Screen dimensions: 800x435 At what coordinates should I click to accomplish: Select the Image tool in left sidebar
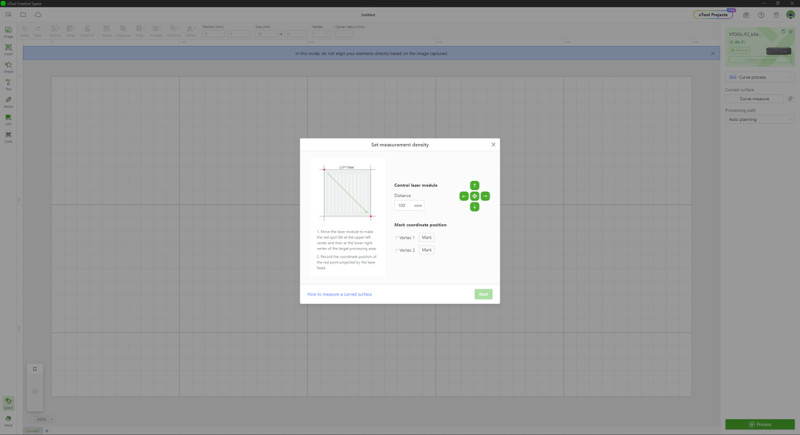[8, 32]
